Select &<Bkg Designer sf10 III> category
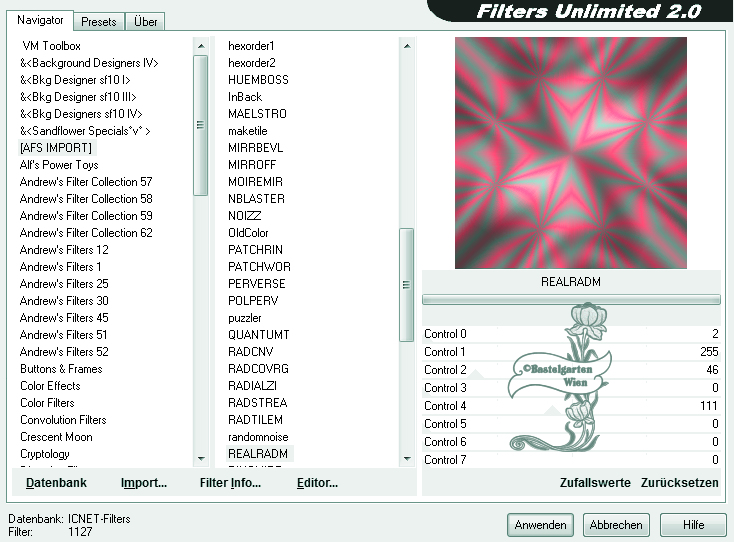 (x=78, y=97)
